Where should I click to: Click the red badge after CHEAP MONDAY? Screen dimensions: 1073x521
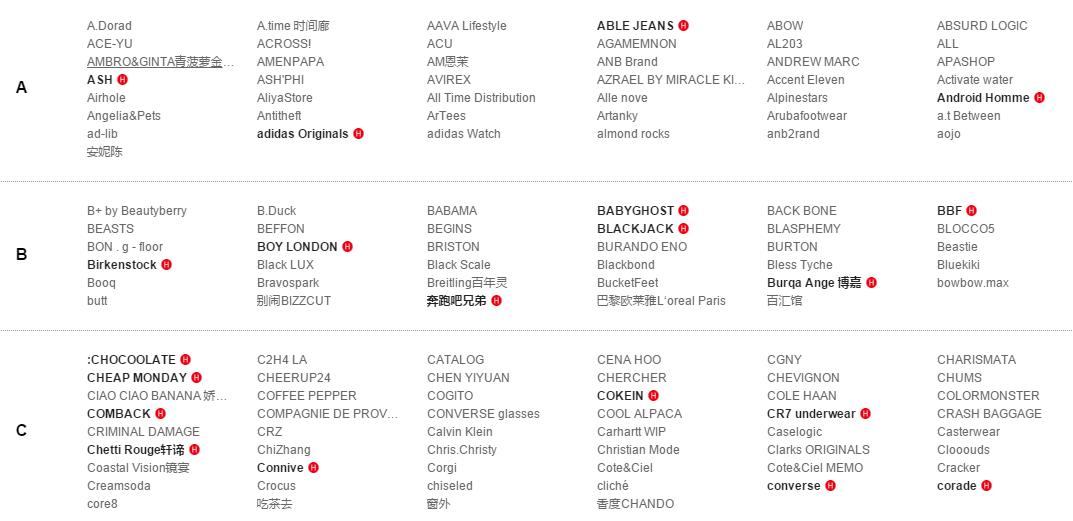pyautogui.click(x=197, y=378)
